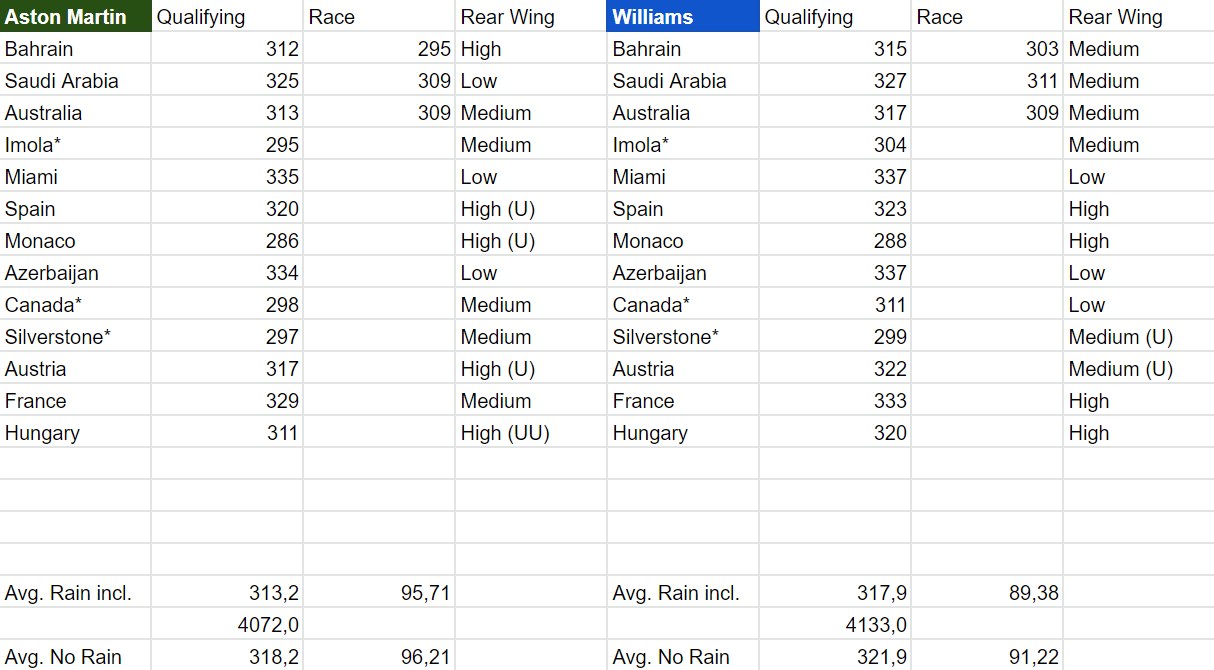Click the High (UU) rear wing cell
The image size is (1214, 670).
point(530,433)
